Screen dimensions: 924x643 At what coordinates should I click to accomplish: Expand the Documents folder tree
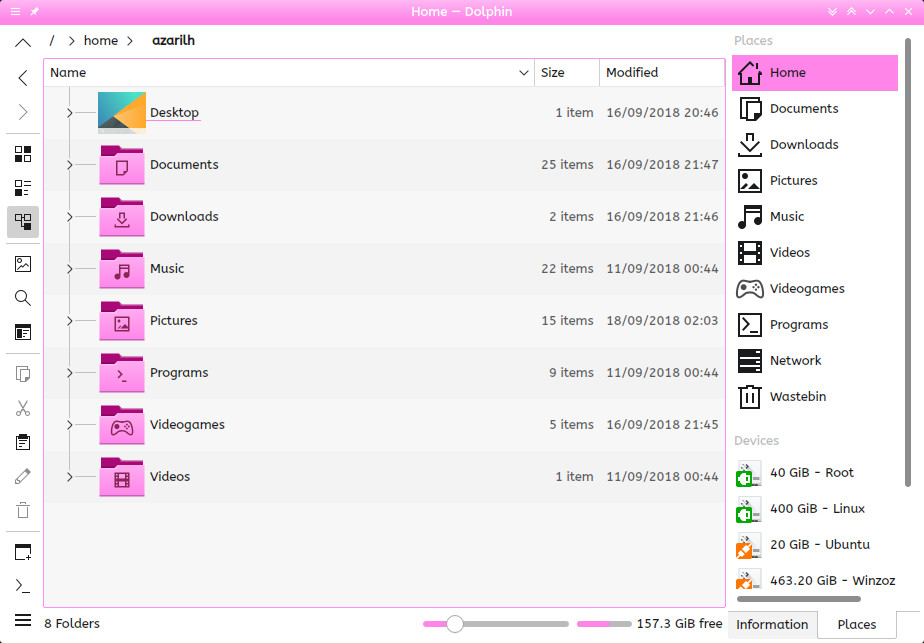70,165
